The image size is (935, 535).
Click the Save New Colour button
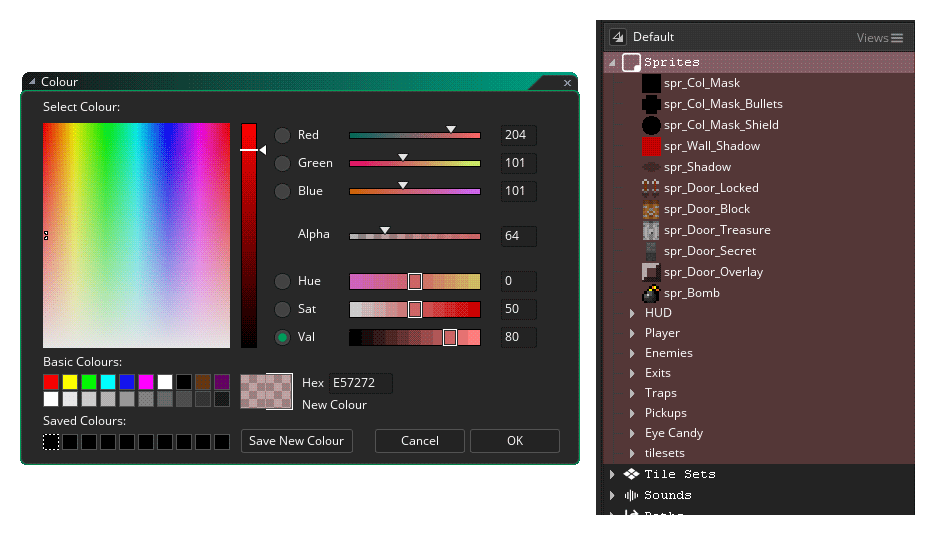click(296, 441)
